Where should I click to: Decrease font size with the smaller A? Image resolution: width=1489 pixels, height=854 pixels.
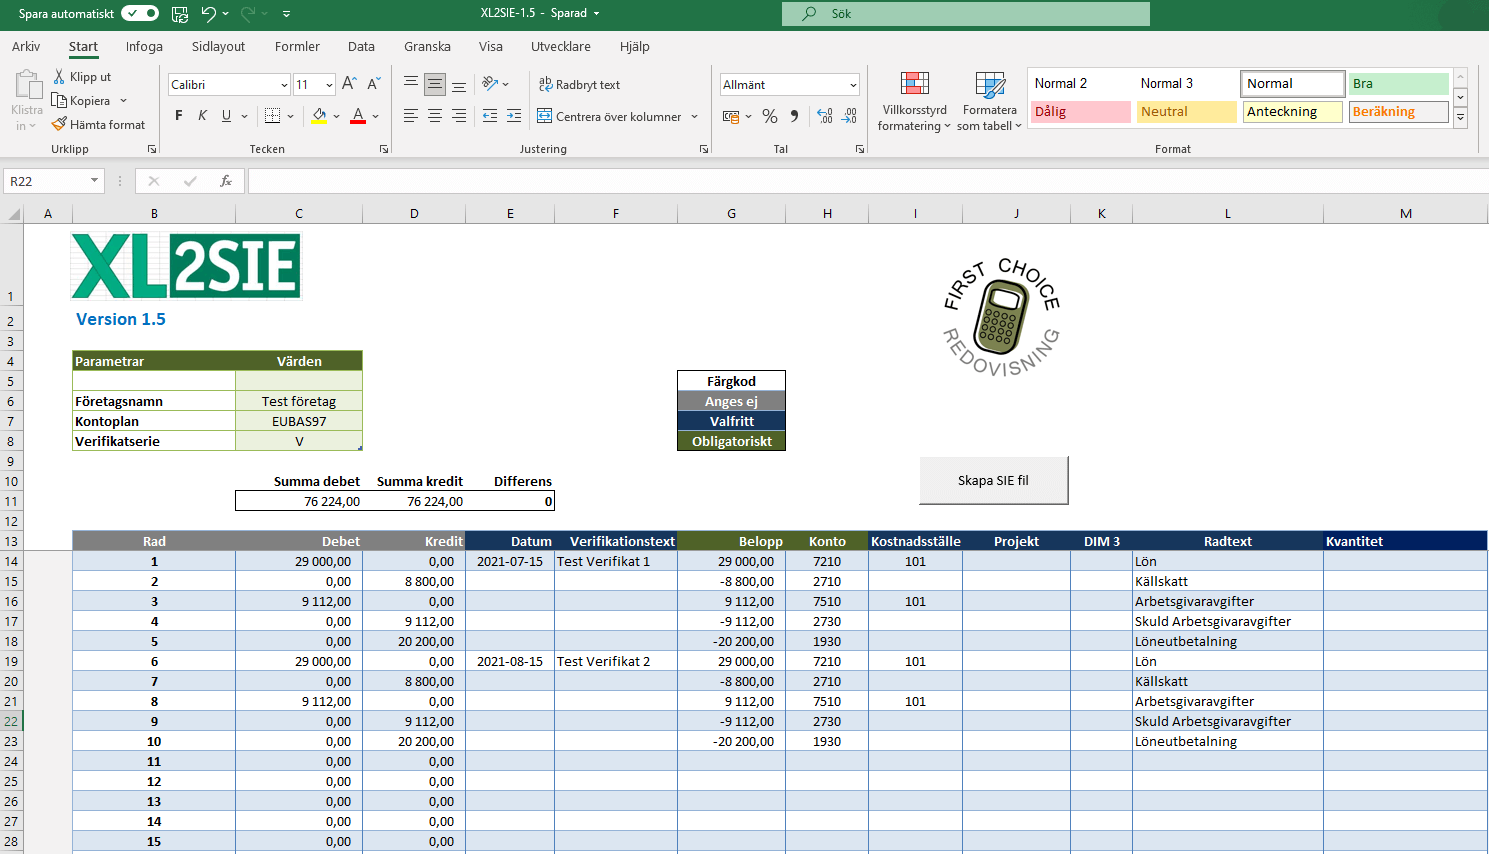coord(373,84)
